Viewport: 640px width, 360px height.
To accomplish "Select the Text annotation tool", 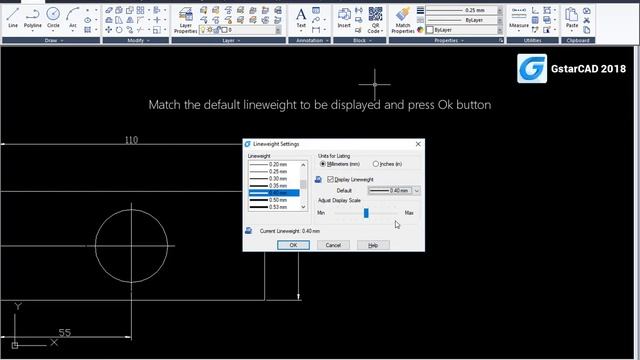I will (x=301, y=18).
